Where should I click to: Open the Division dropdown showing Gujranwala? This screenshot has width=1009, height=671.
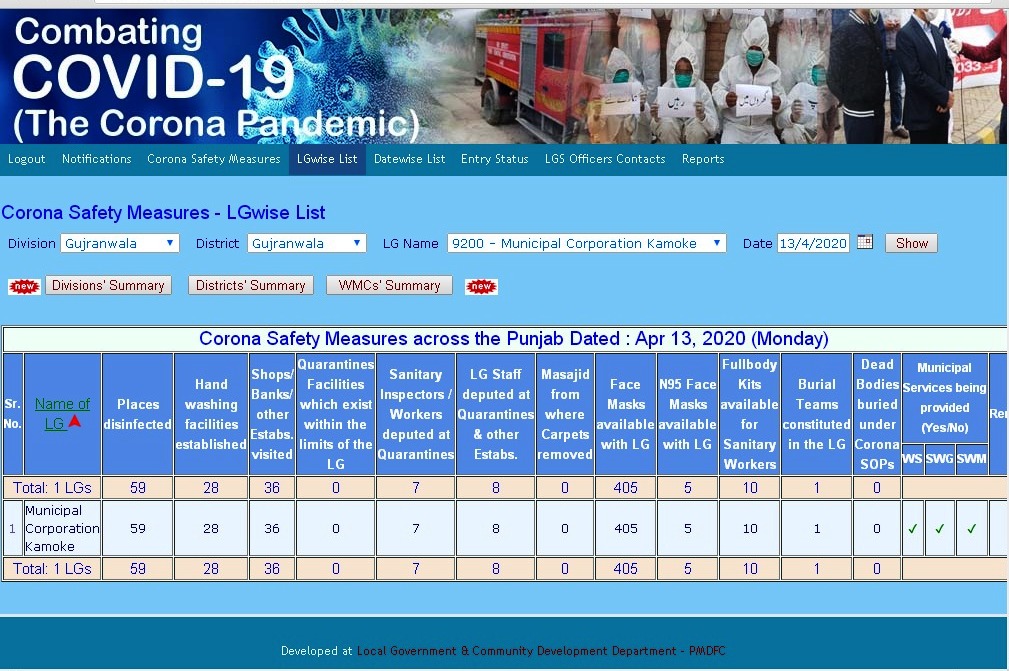pos(120,243)
